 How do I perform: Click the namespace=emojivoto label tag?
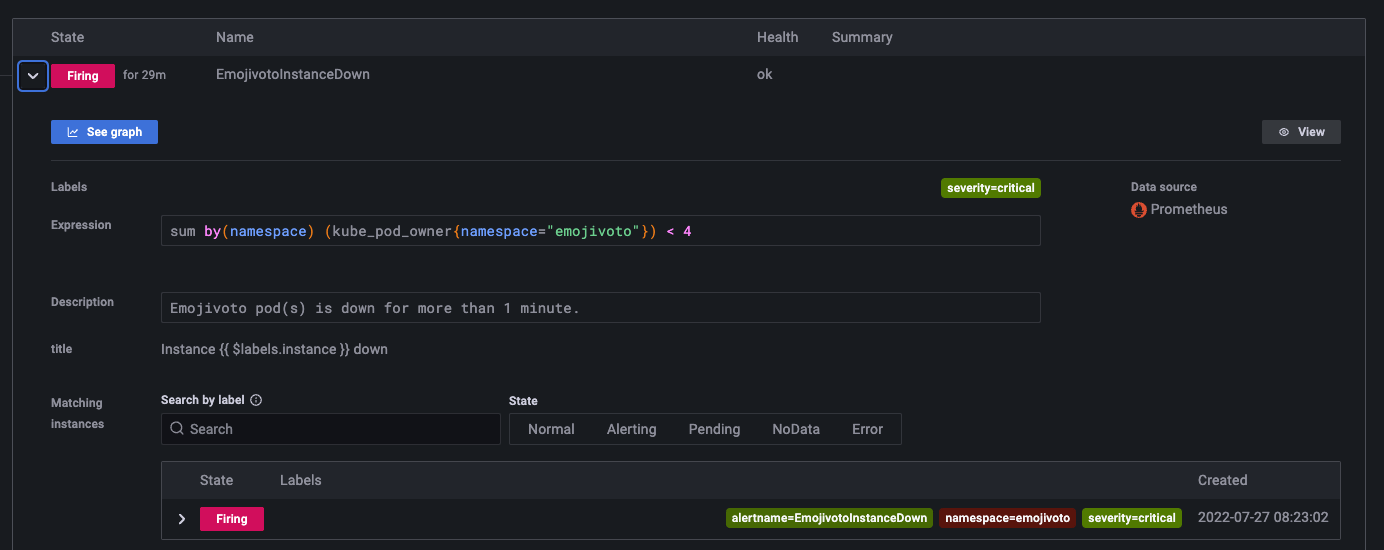click(1007, 518)
